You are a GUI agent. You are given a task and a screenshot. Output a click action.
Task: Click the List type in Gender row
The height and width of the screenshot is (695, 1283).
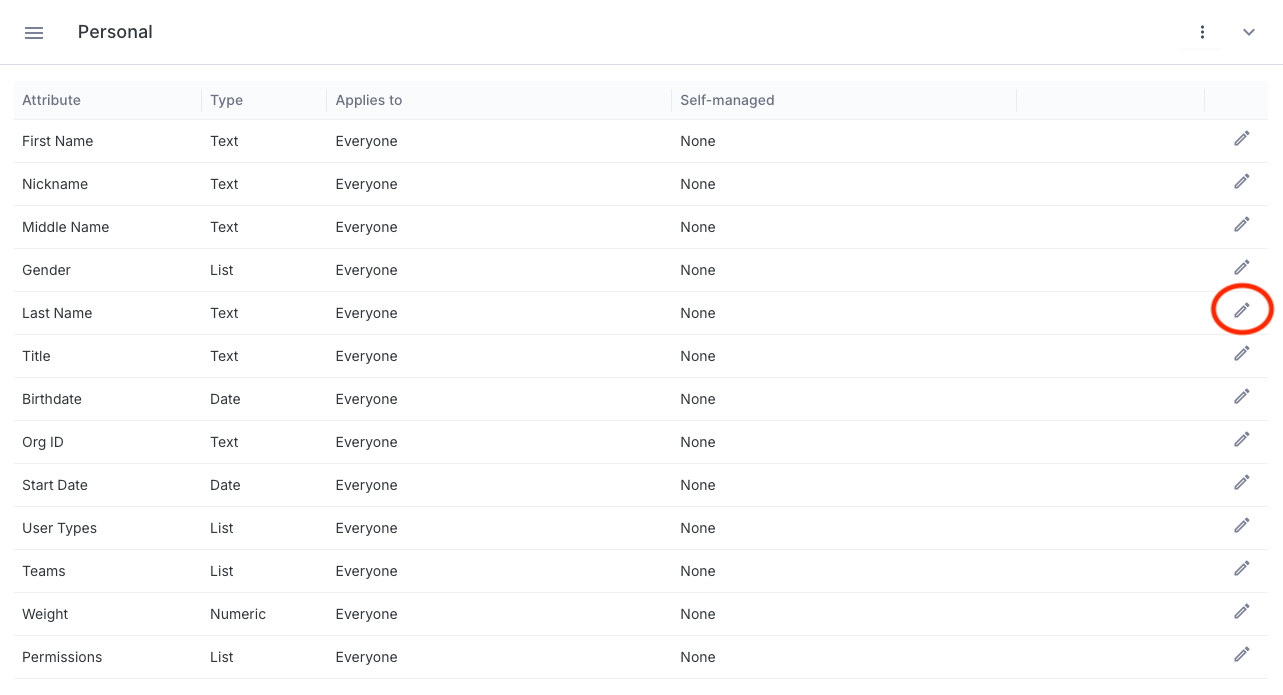point(222,270)
